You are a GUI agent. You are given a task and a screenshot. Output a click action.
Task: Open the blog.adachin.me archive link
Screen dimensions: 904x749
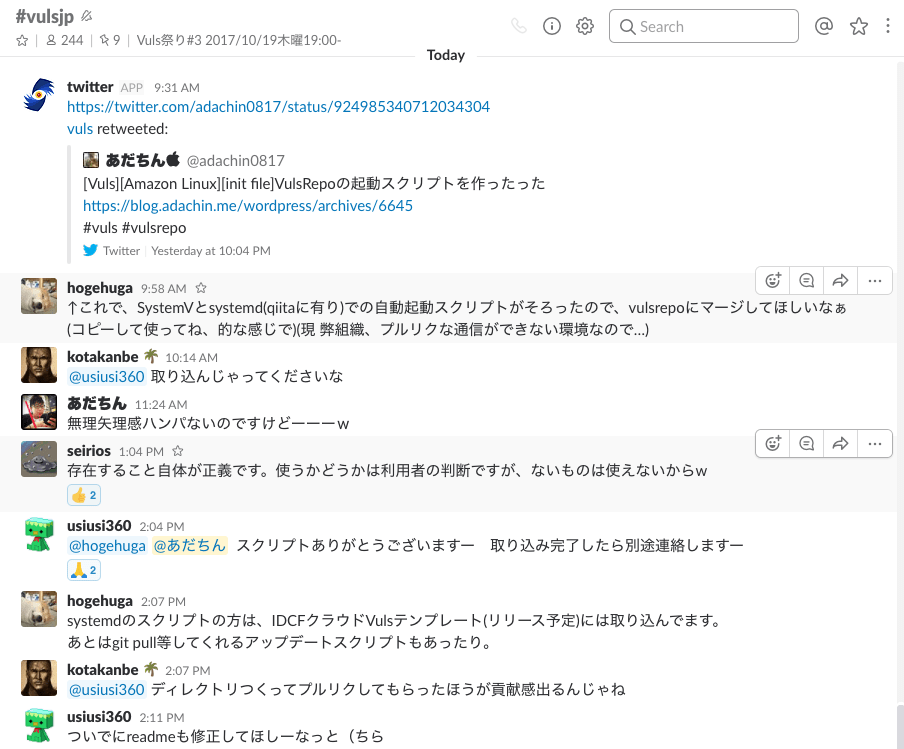point(248,206)
